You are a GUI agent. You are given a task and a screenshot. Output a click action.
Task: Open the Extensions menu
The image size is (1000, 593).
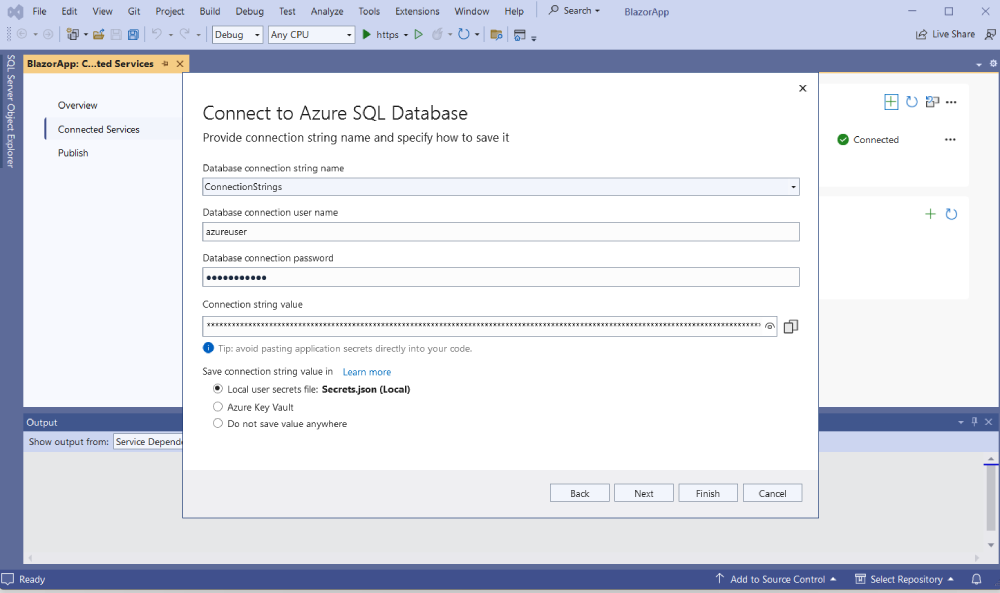point(417,11)
